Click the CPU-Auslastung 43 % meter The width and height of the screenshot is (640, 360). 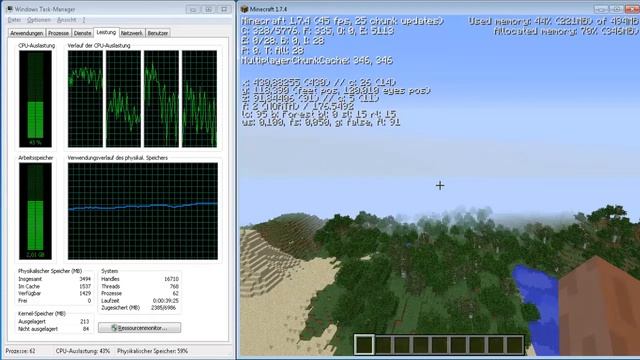[x=36, y=99]
